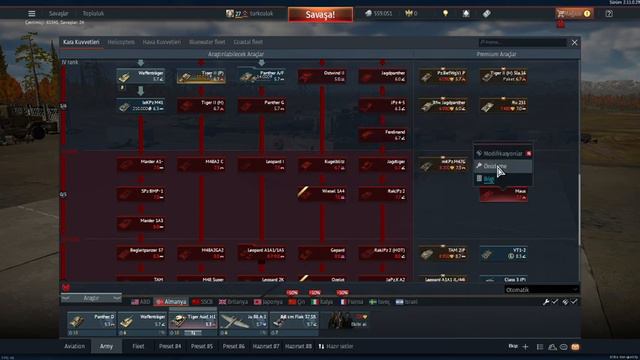The width and height of the screenshot is (640, 360).
Task: Switch to the Helicopters tab
Action: coord(121,42)
